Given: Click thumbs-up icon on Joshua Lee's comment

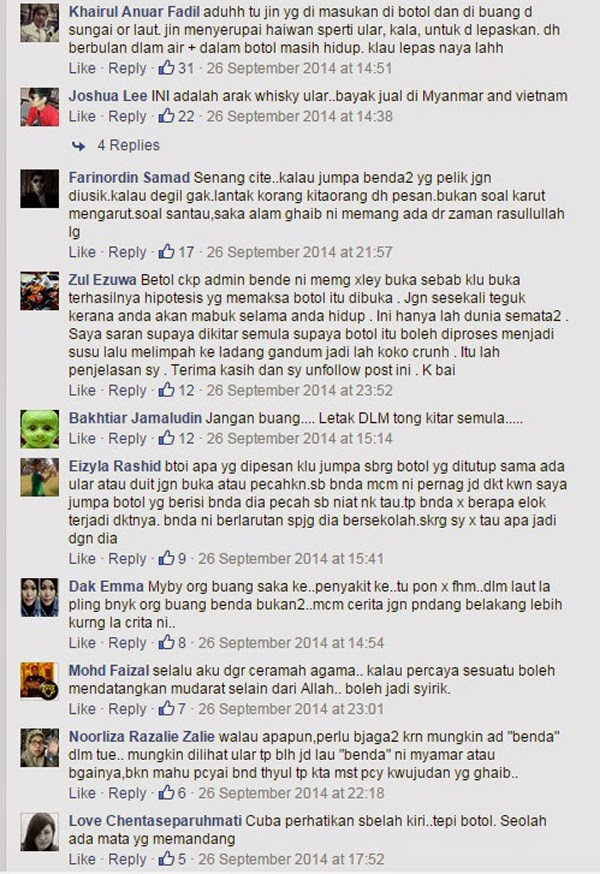Looking at the screenshot, I should pyautogui.click(x=166, y=116).
